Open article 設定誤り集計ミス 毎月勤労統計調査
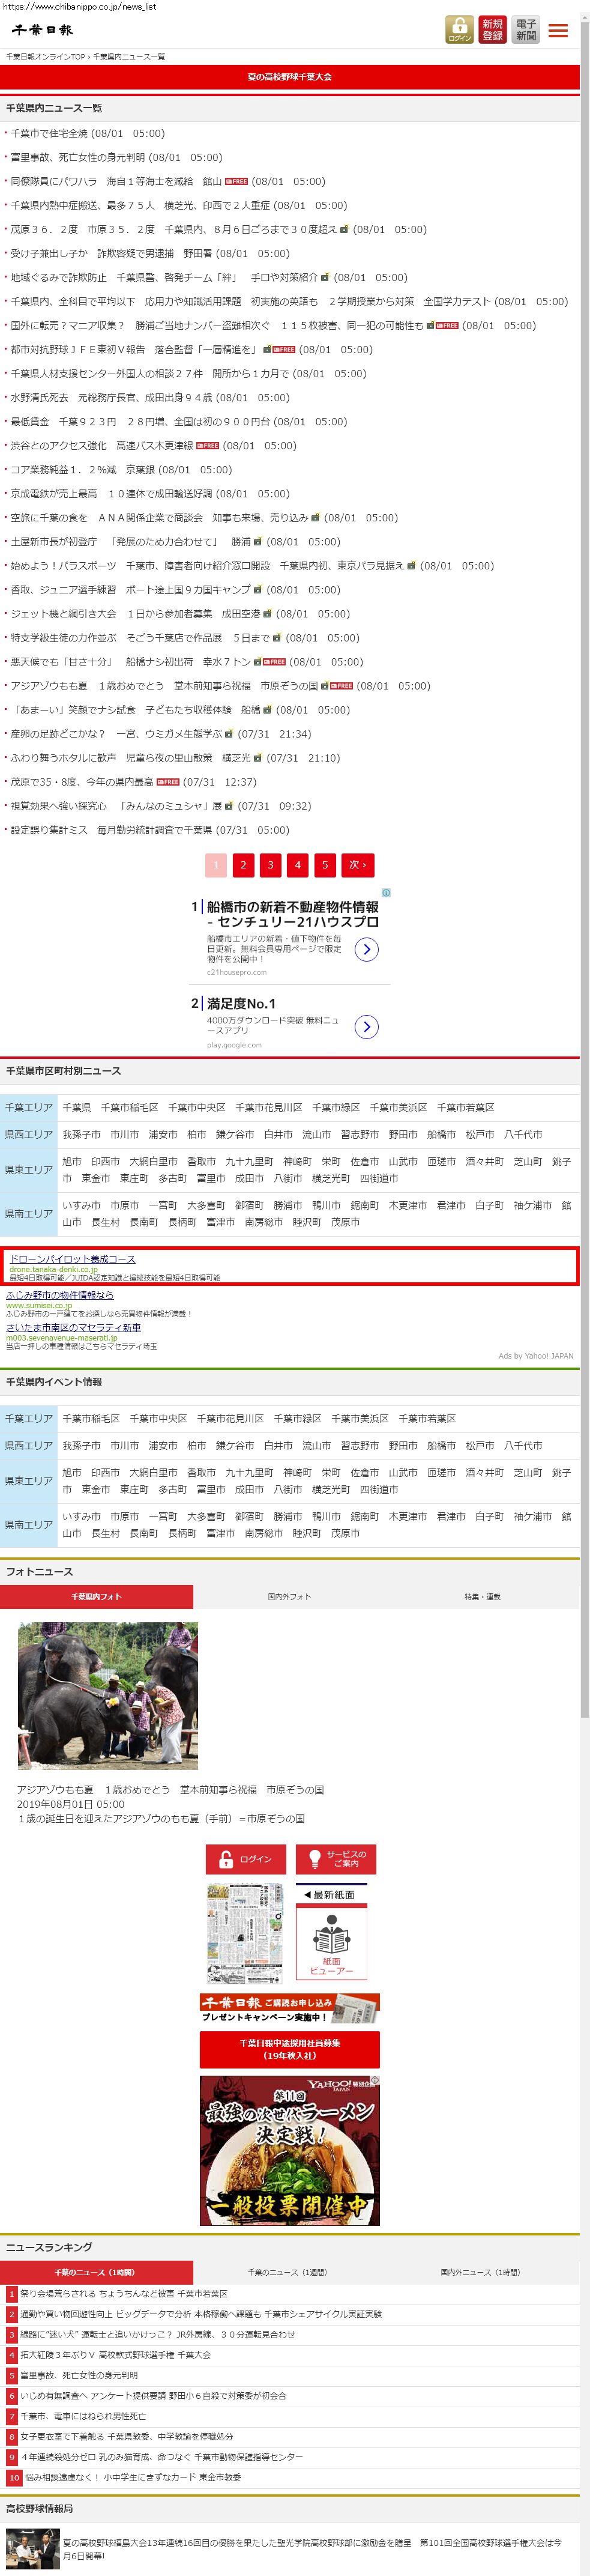590x2576 pixels. 111,830
